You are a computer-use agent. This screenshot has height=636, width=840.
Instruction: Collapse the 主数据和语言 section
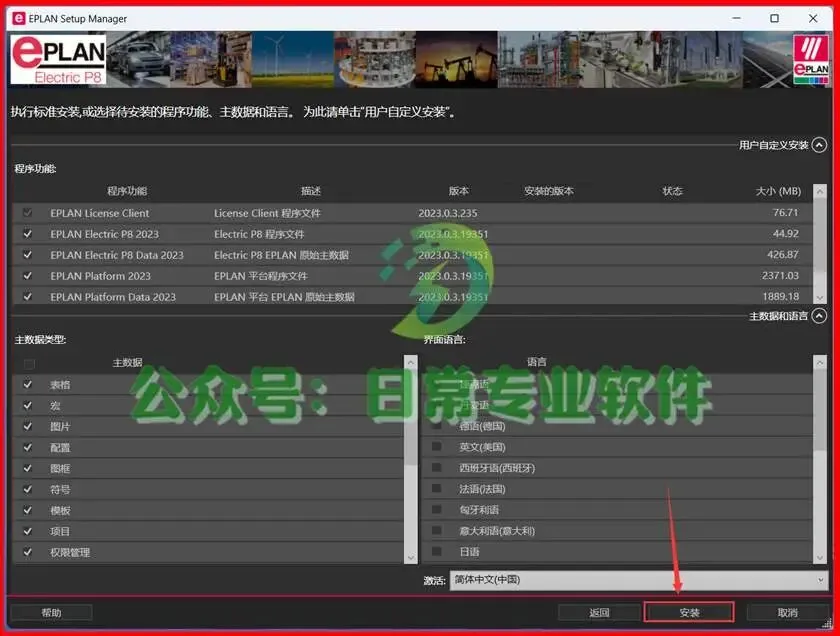coord(819,316)
